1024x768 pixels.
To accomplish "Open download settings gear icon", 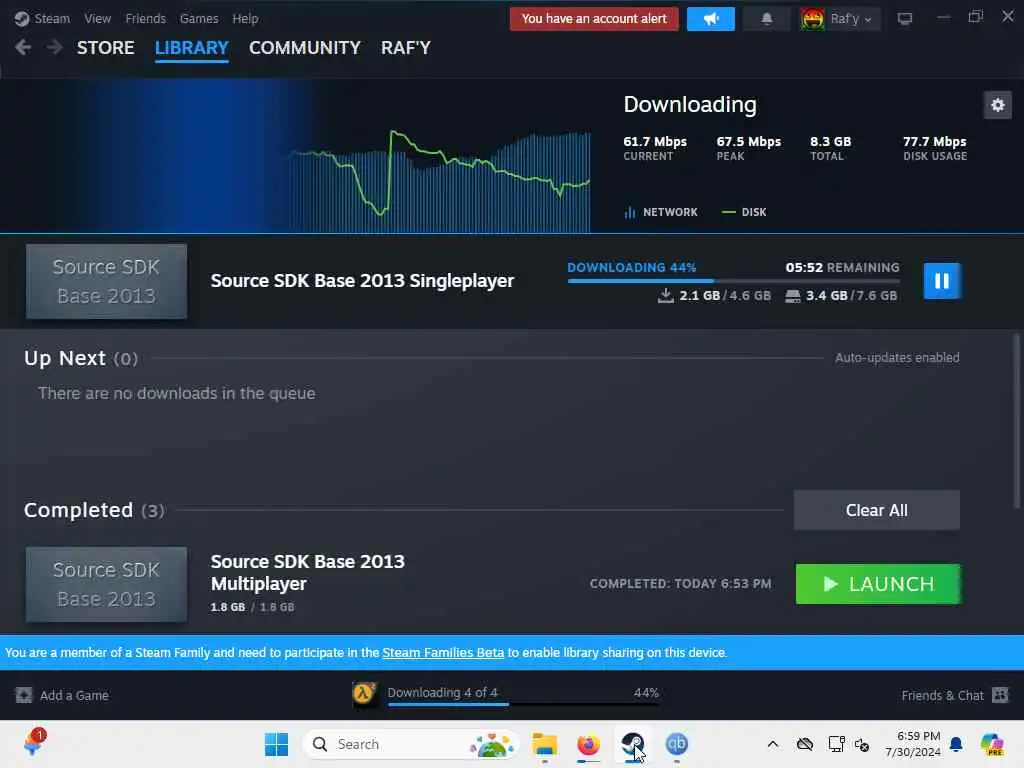I will click(997, 105).
